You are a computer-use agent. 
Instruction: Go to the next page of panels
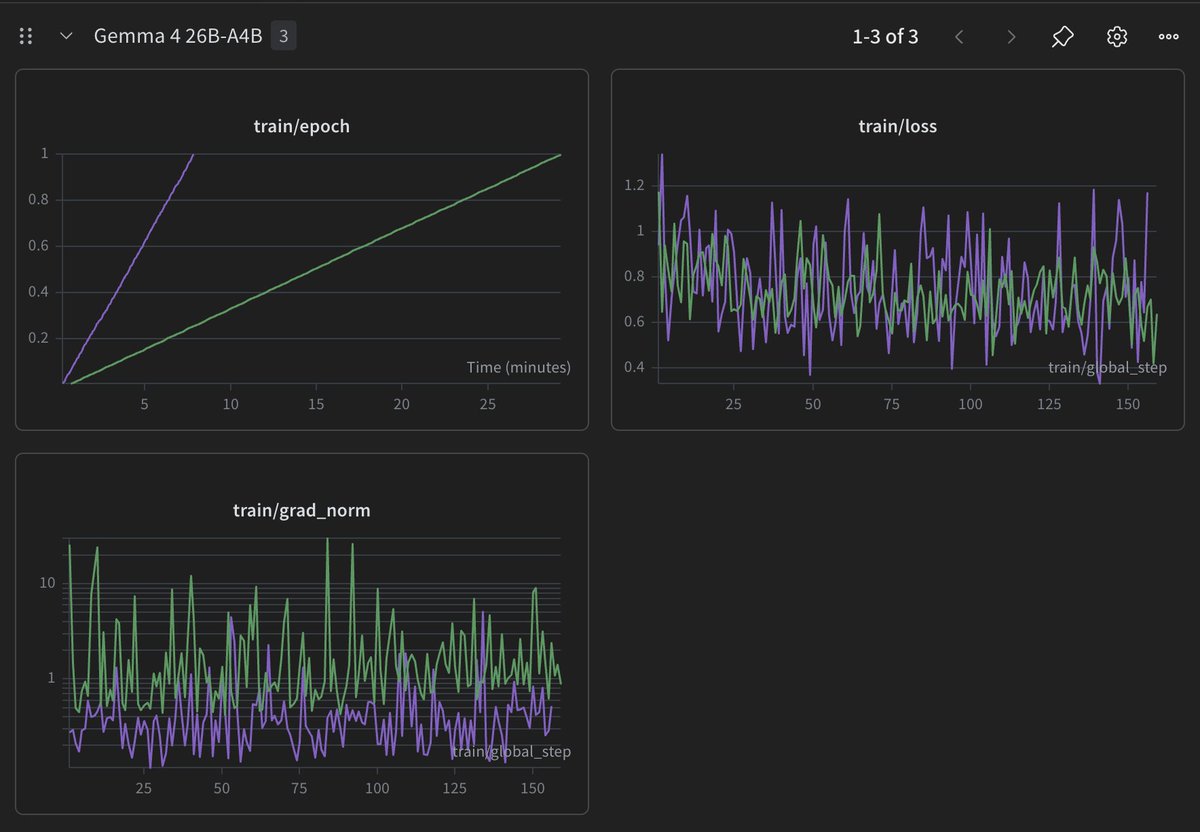pyautogui.click(x=1011, y=37)
